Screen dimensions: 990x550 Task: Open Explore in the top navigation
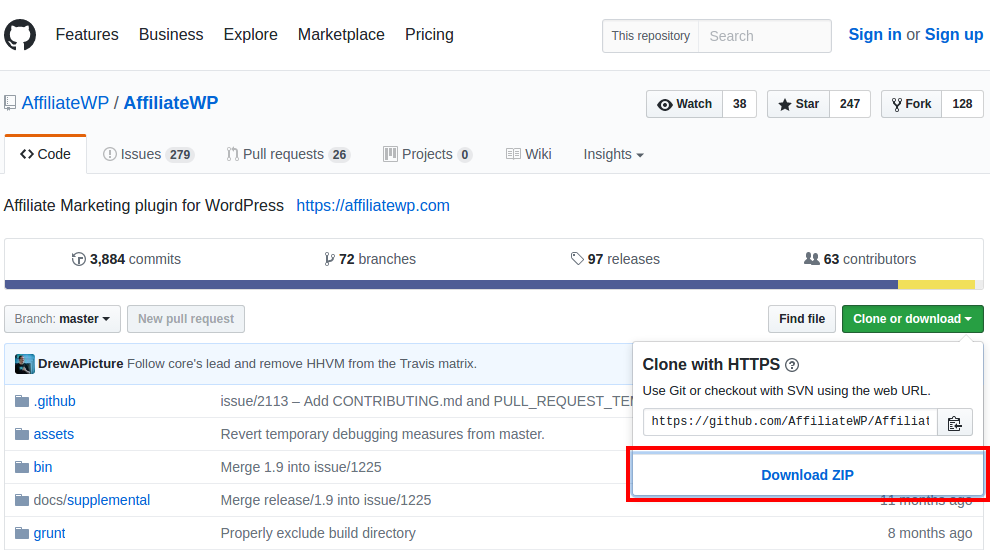point(251,35)
